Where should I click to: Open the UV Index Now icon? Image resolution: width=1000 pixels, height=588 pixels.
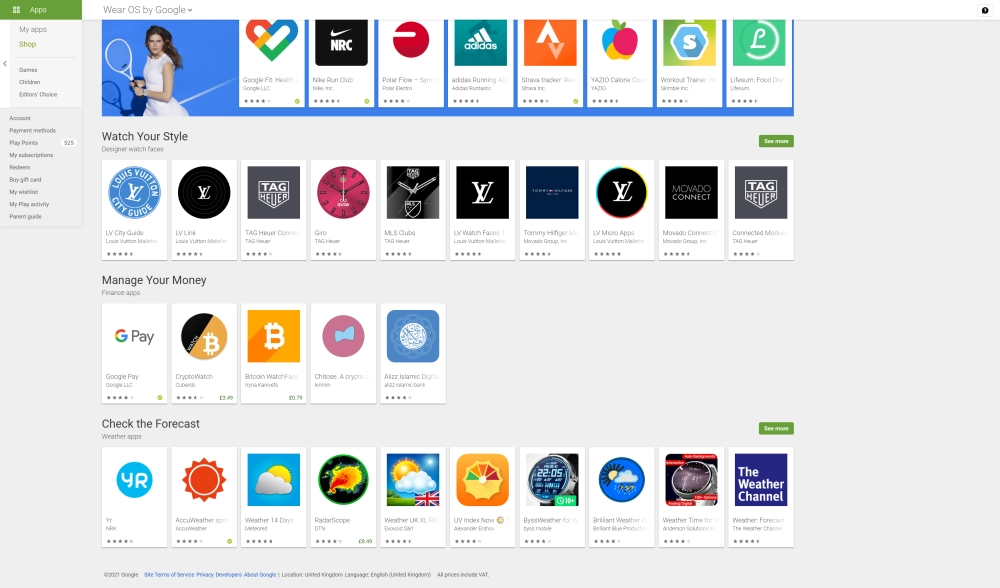[x=482, y=480]
